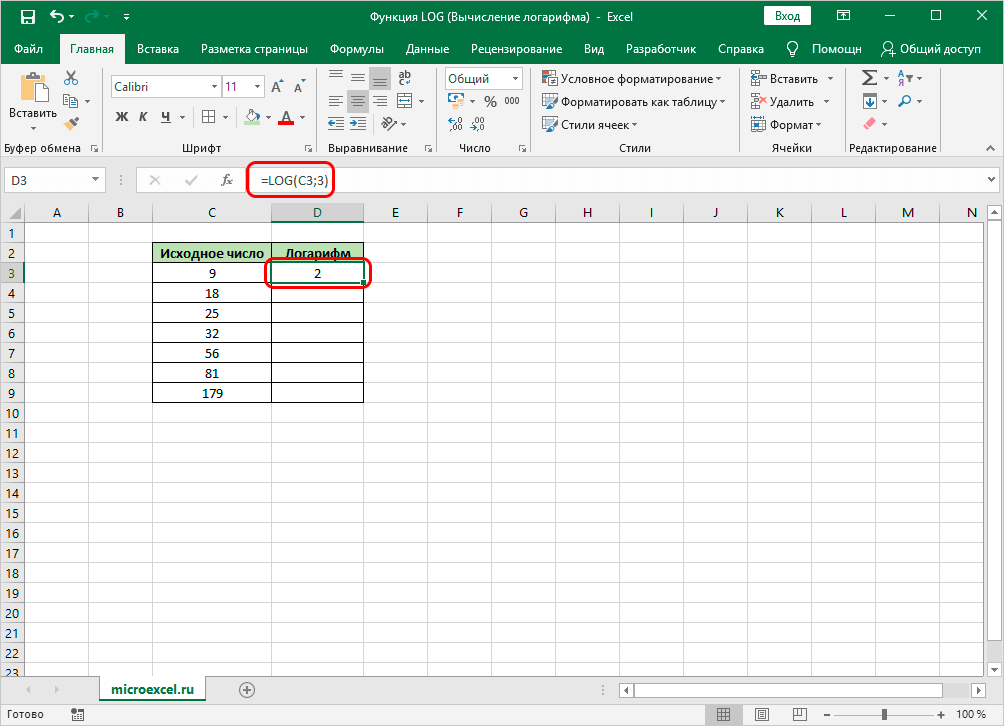Click the AutoSum sigma icon

point(869,79)
